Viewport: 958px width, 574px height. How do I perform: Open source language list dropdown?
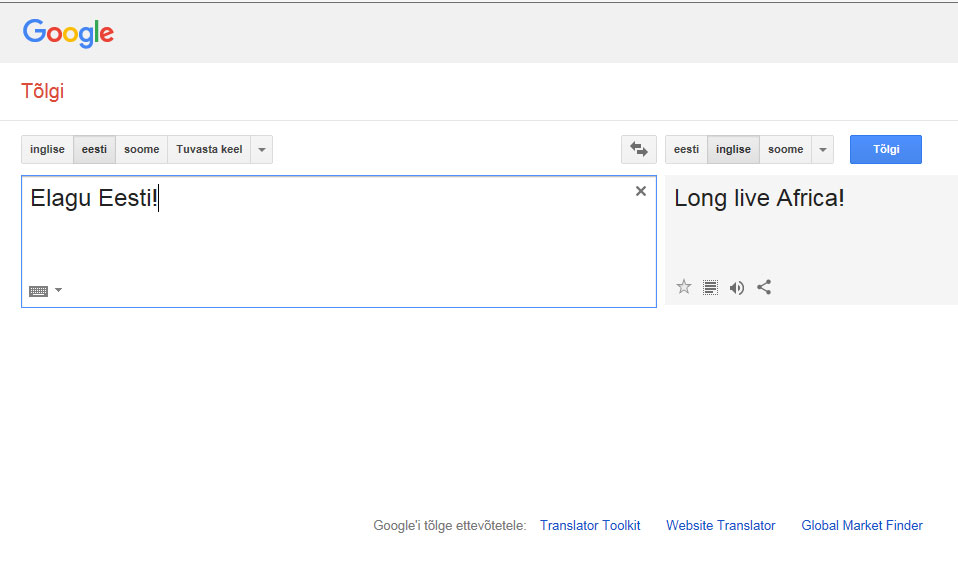coord(261,149)
